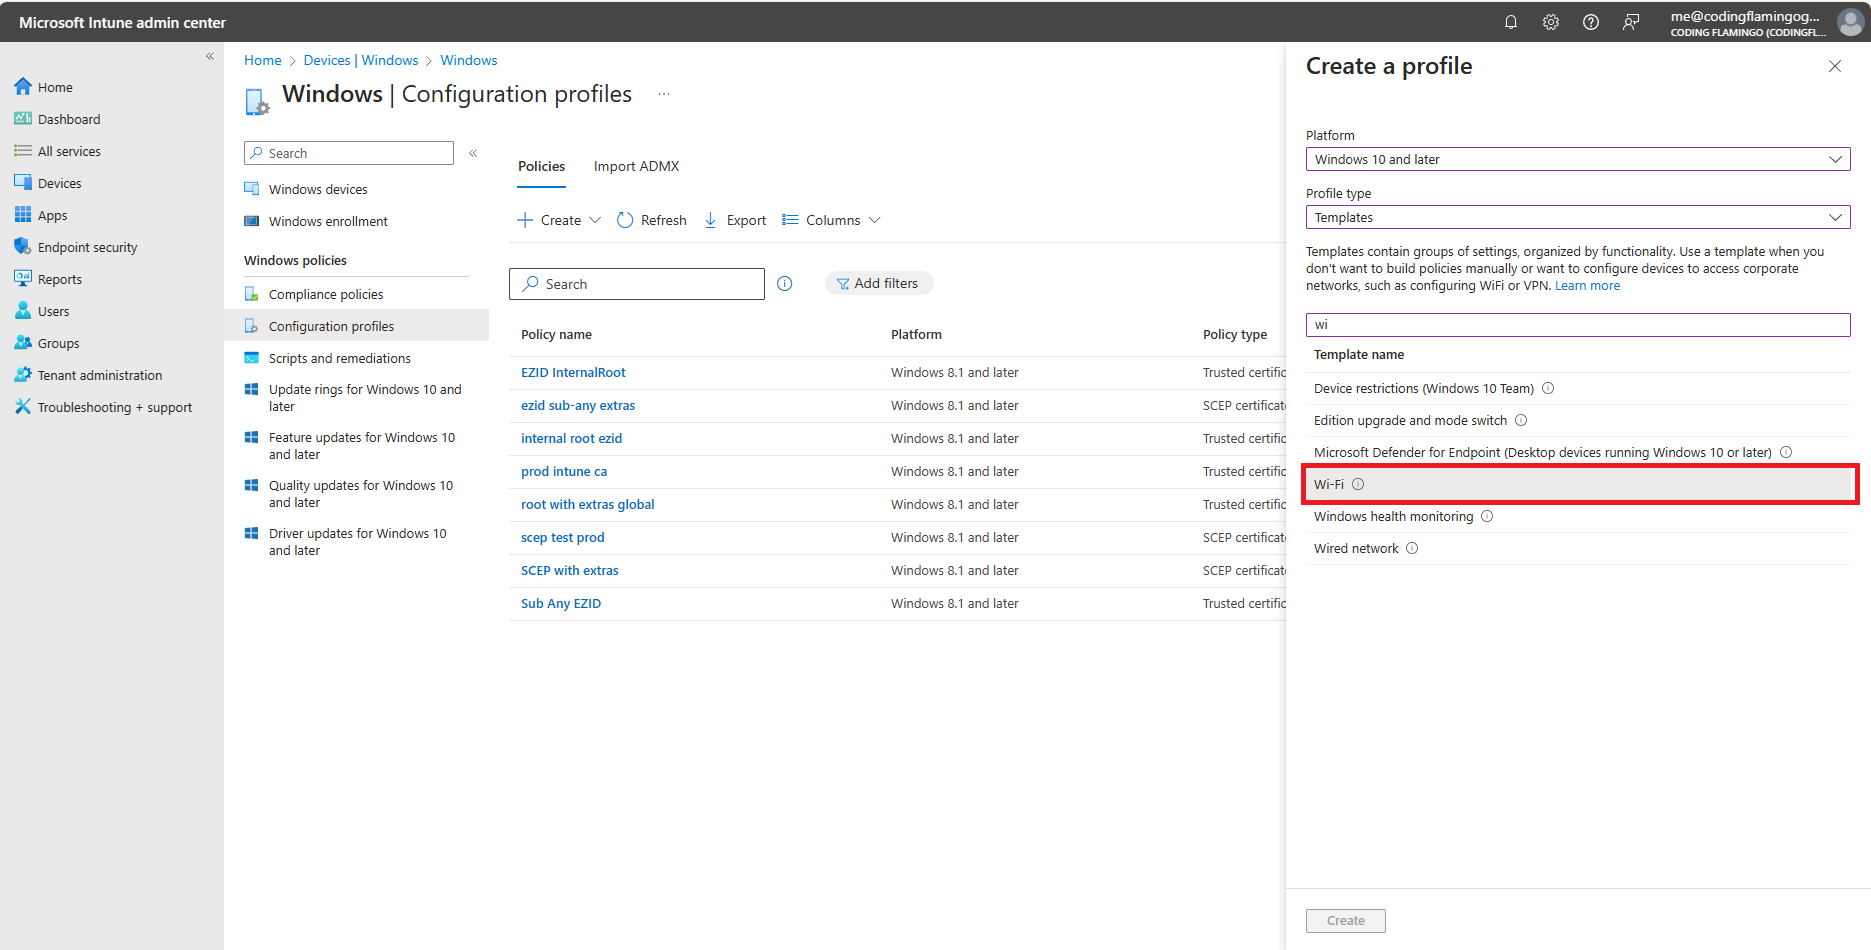Open Endpoint security in sidebar
The width and height of the screenshot is (1871, 950).
pyautogui.click(x=76, y=247)
